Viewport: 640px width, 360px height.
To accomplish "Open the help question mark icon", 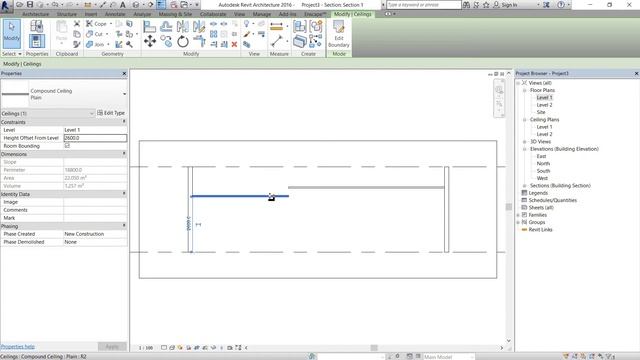I will [561, 5].
